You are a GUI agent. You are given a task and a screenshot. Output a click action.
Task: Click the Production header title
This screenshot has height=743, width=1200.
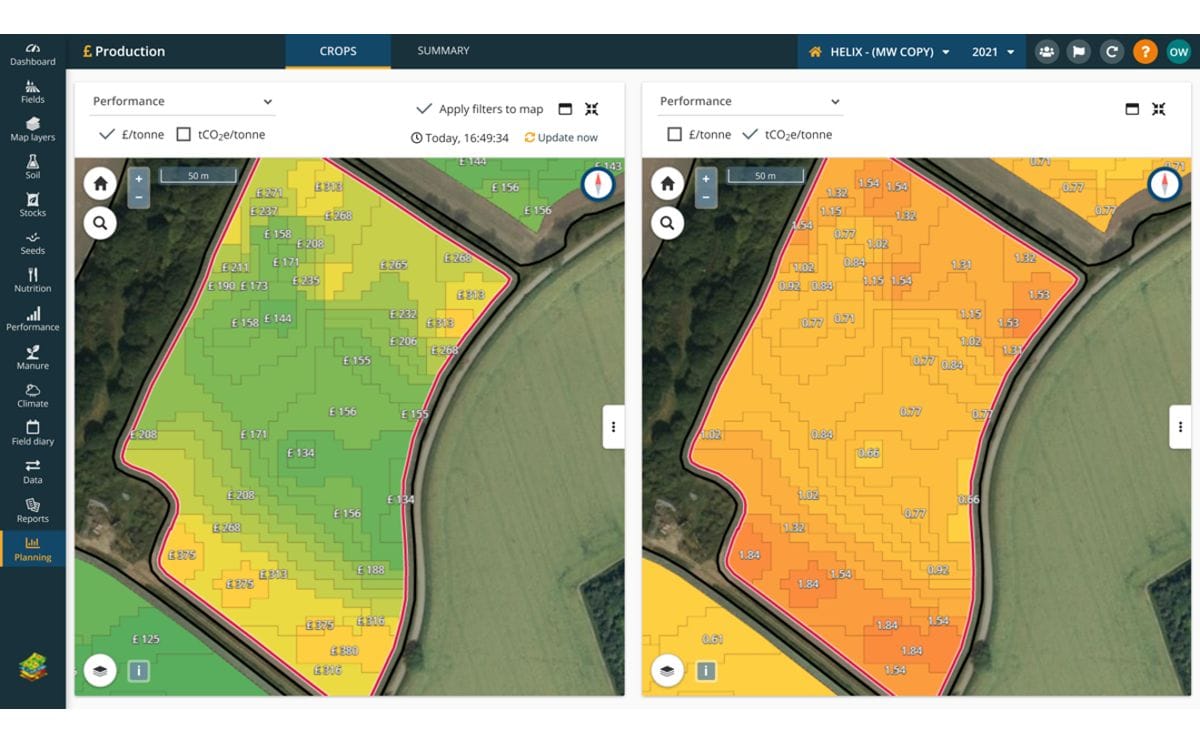124,51
